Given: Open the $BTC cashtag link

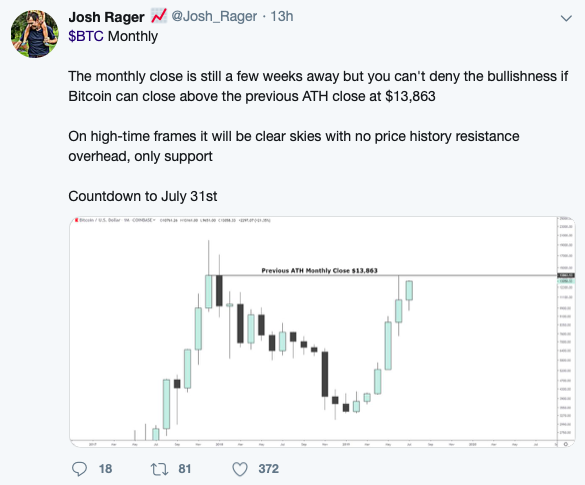Looking at the screenshot, I should tap(86, 36).
